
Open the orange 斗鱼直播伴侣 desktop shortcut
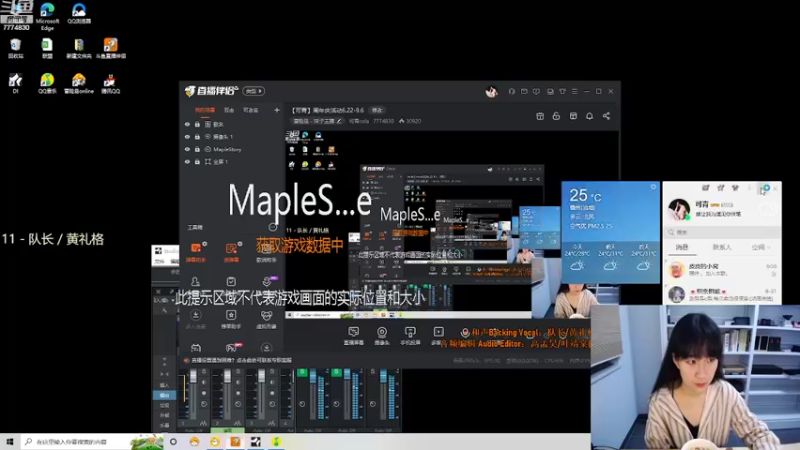pos(111,48)
